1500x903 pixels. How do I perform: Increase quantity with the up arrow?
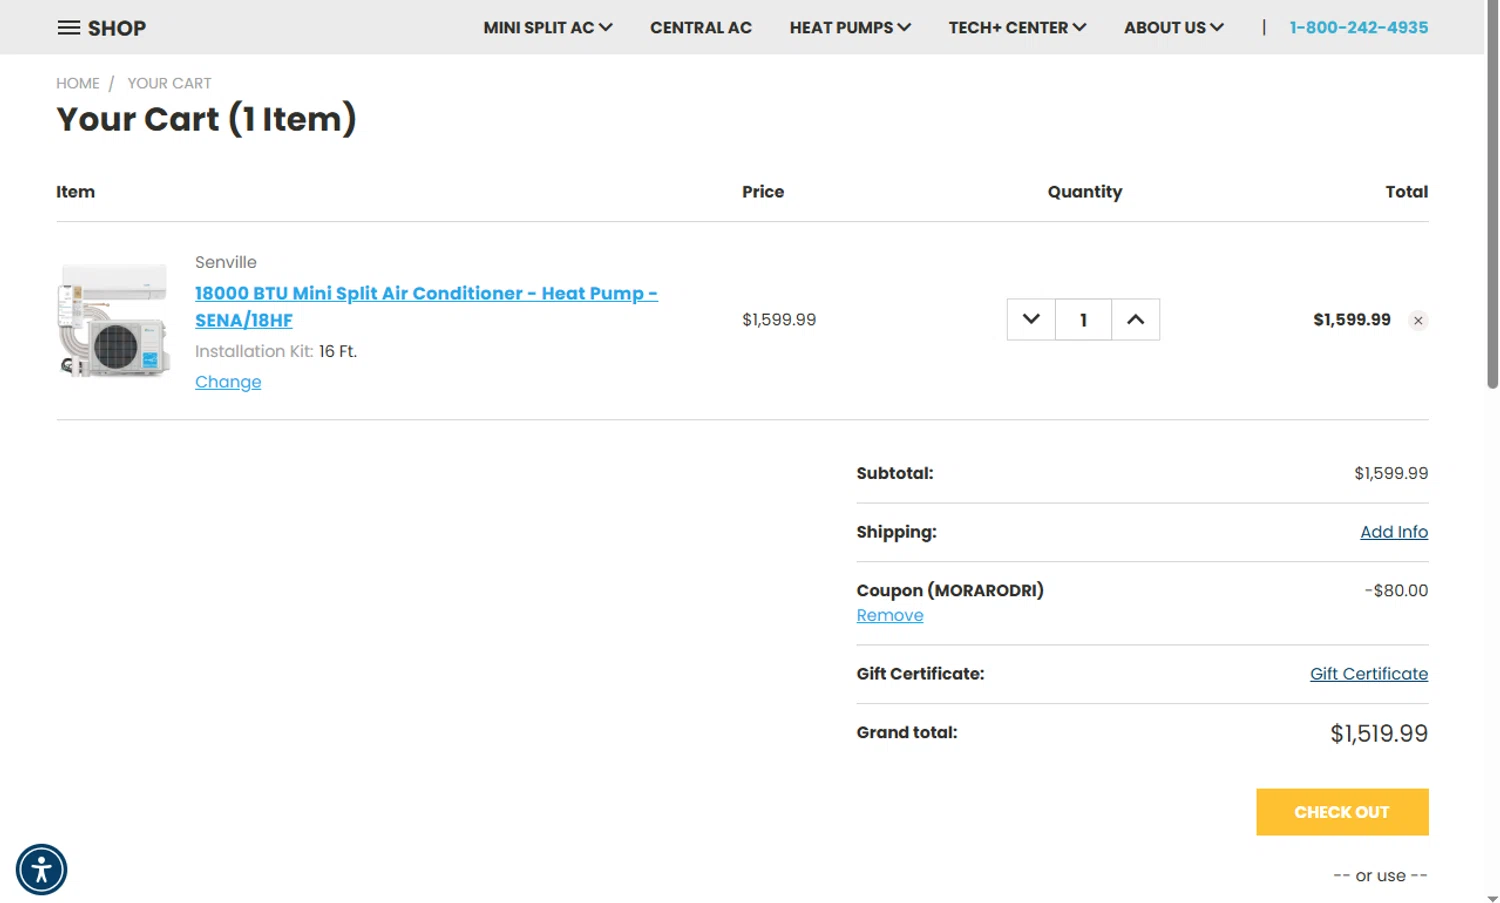click(x=1135, y=320)
